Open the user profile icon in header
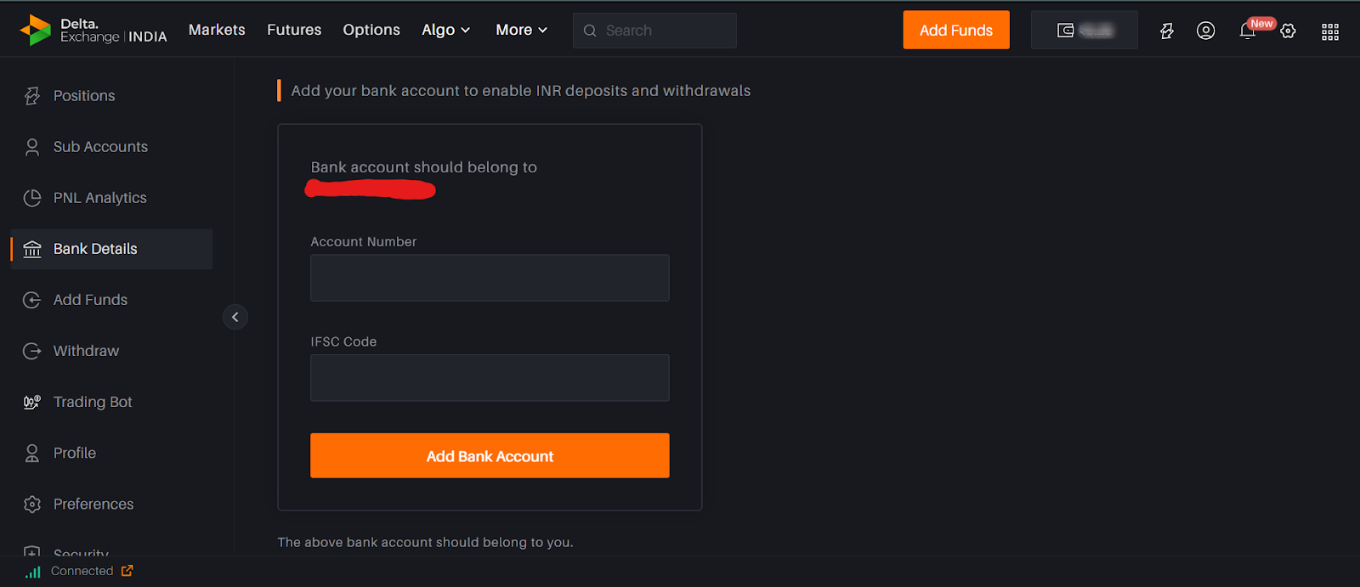This screenshot has width=1360, height=587. pos(1206,31)
